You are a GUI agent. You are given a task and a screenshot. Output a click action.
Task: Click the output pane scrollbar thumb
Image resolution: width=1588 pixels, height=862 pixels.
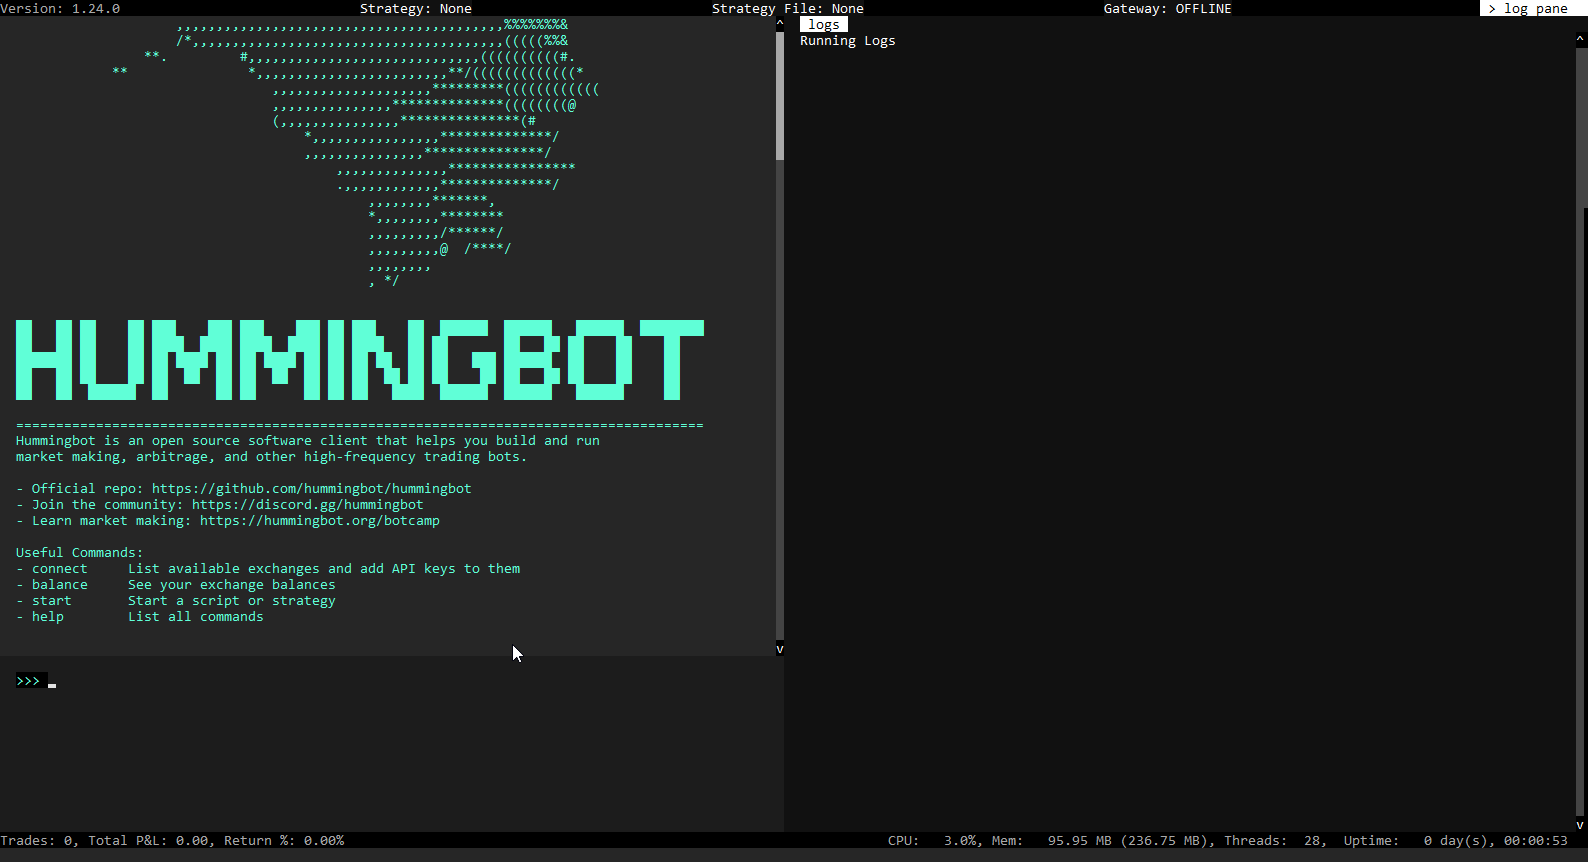pos(780,95)
